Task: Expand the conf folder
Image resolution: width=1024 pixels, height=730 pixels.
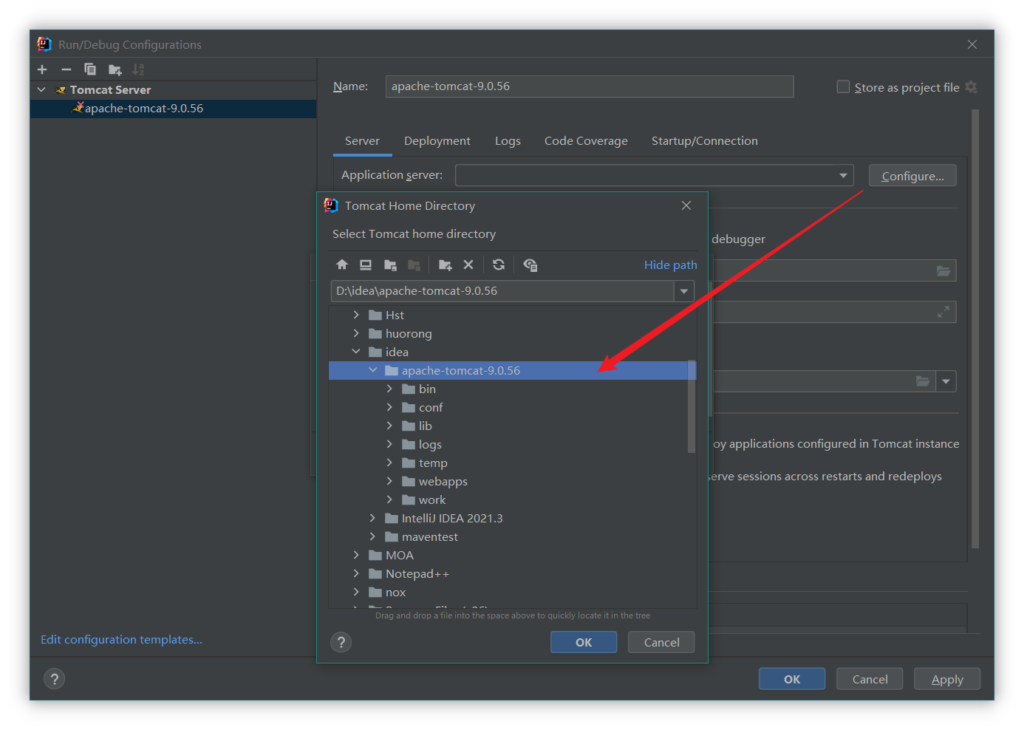Action: coord(390,407)
